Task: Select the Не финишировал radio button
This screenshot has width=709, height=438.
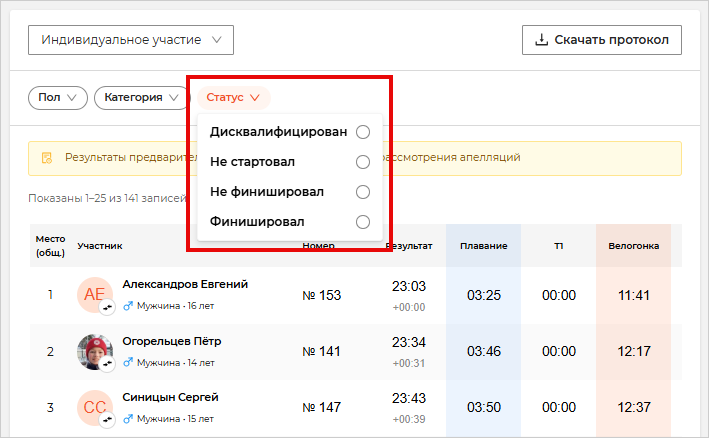Action: click(363, 192)
